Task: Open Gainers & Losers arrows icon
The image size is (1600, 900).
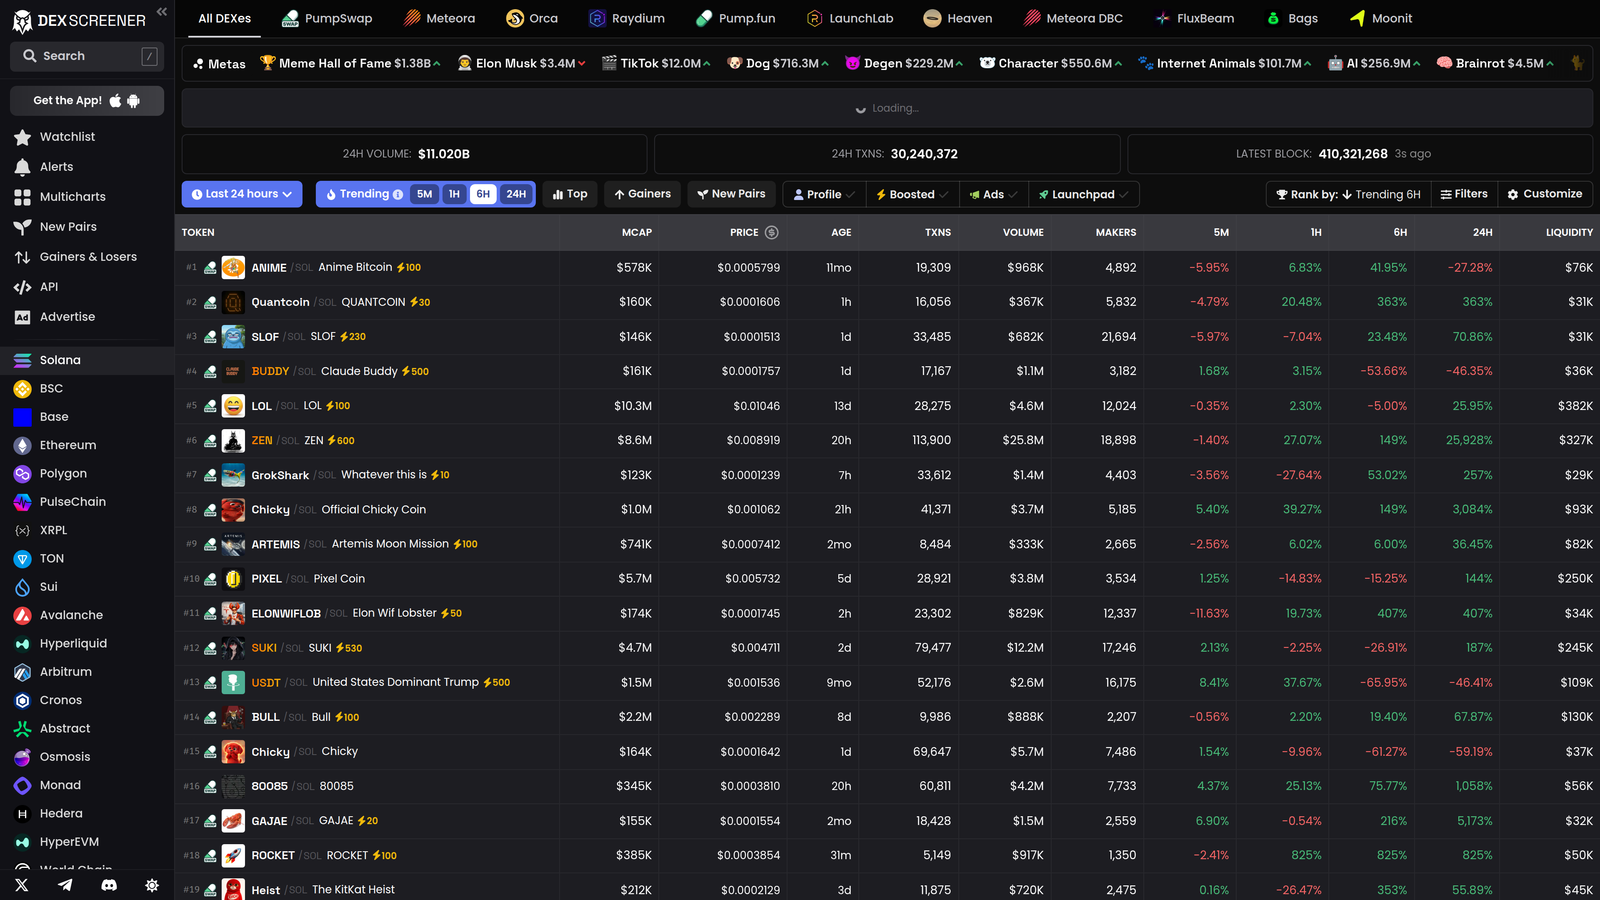Action: [22, 257]
